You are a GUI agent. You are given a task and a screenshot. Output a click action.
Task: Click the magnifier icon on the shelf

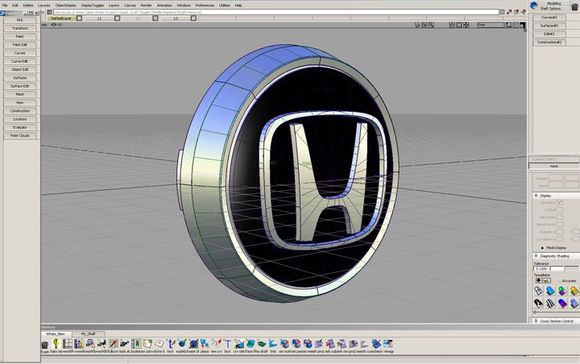coord(90,344)
